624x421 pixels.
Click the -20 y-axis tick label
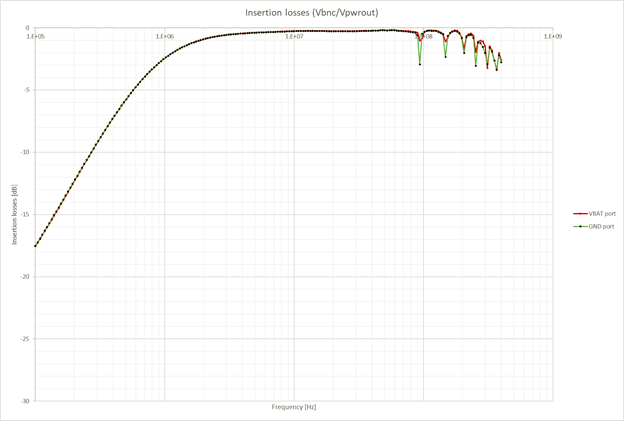(25, 277)
